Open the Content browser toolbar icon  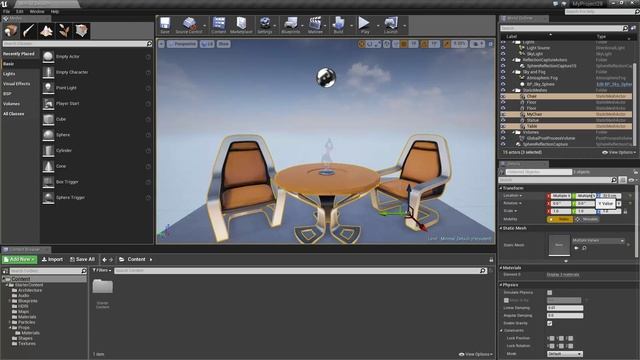[218, 25]
